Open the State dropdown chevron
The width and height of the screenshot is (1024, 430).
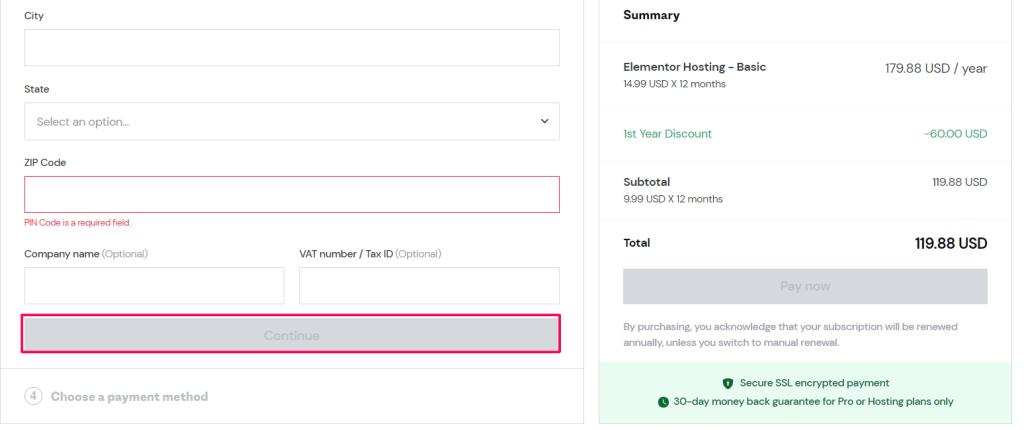[x=545, y=122]
